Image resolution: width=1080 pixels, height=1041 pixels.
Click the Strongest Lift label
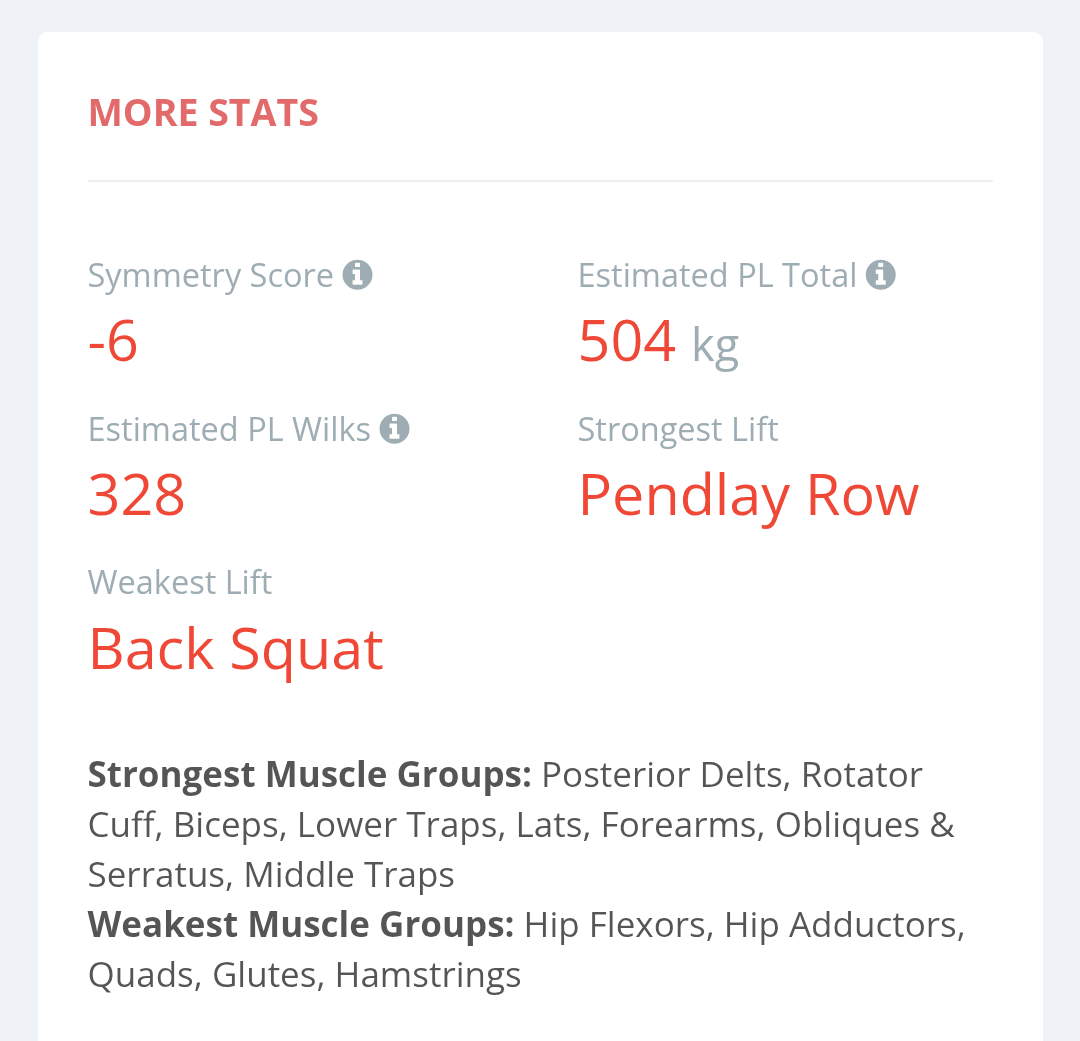click(x=677, y=429)
